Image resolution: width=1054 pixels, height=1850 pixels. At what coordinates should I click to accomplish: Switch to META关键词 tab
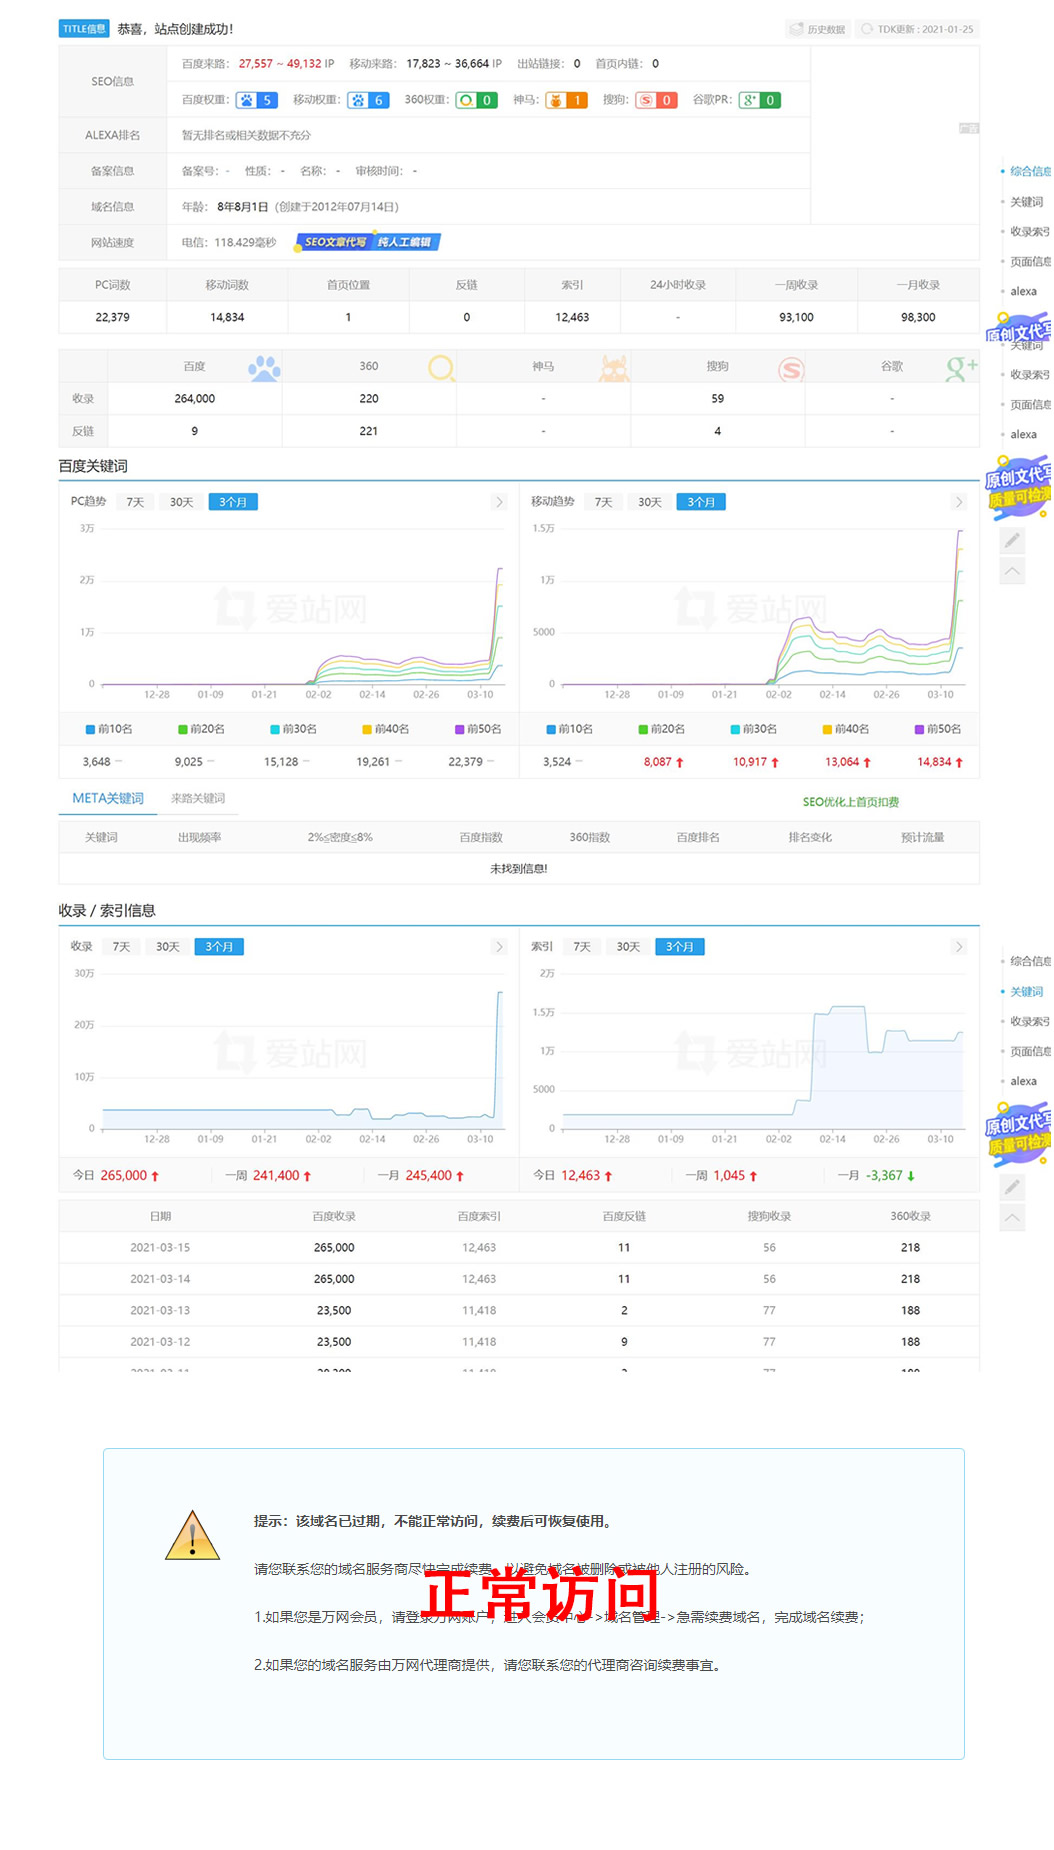point(108,798)
